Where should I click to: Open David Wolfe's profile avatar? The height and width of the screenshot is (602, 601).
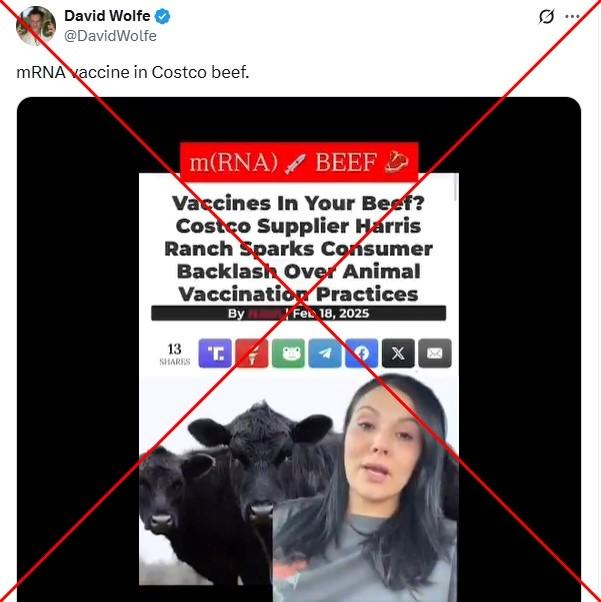(x=36, y=26)
